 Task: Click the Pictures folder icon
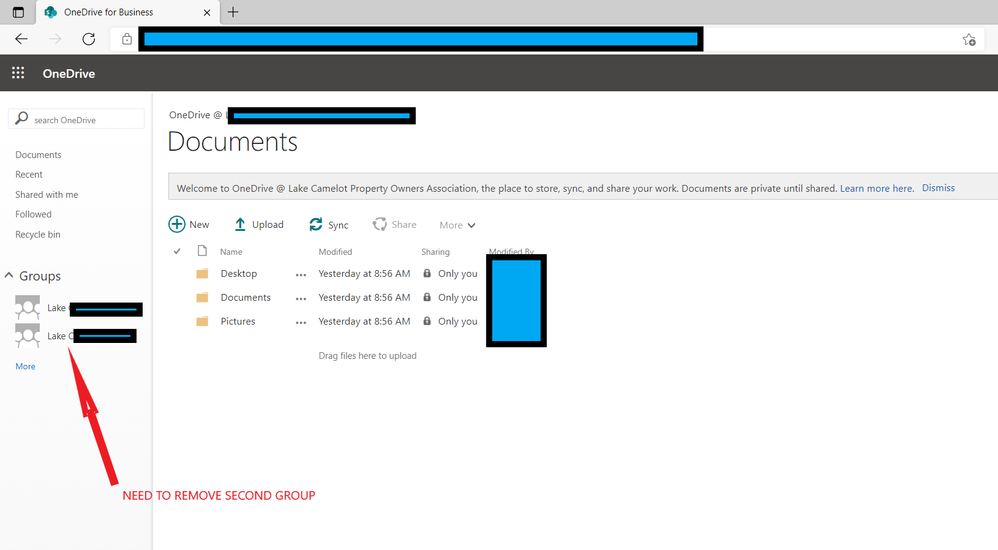click(202, 321)
